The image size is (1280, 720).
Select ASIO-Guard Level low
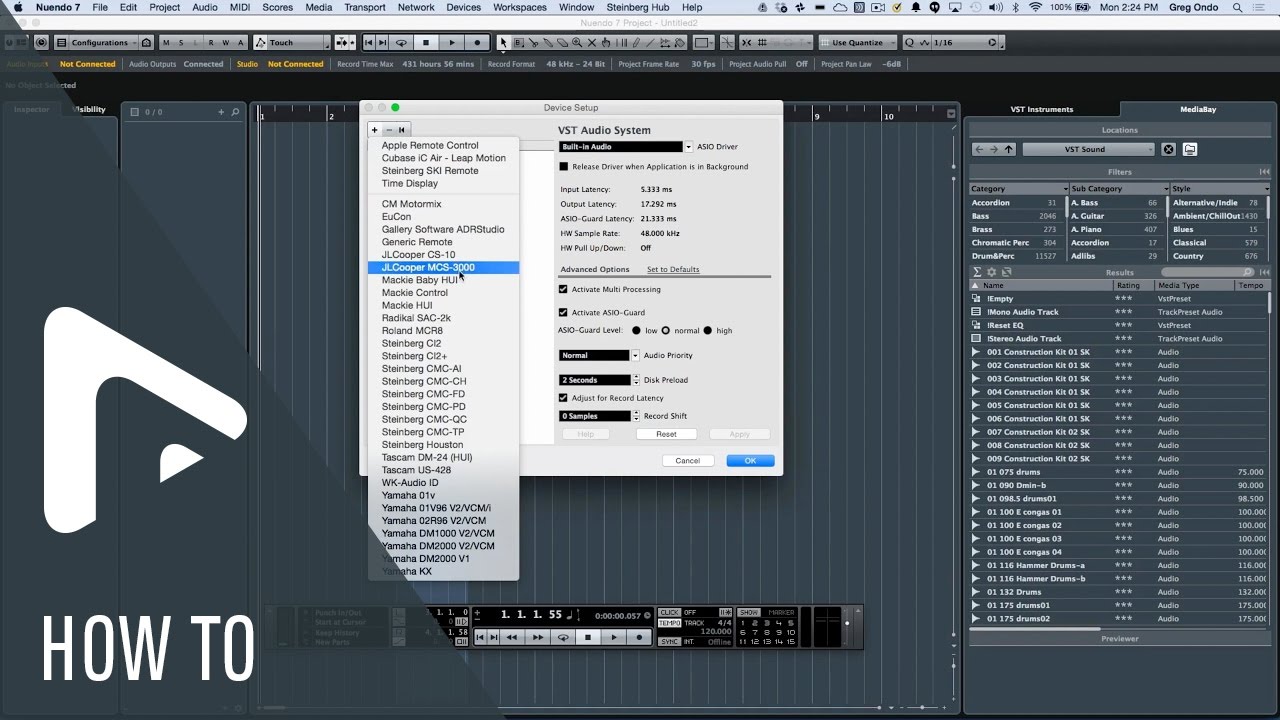(x=636, y=330)
